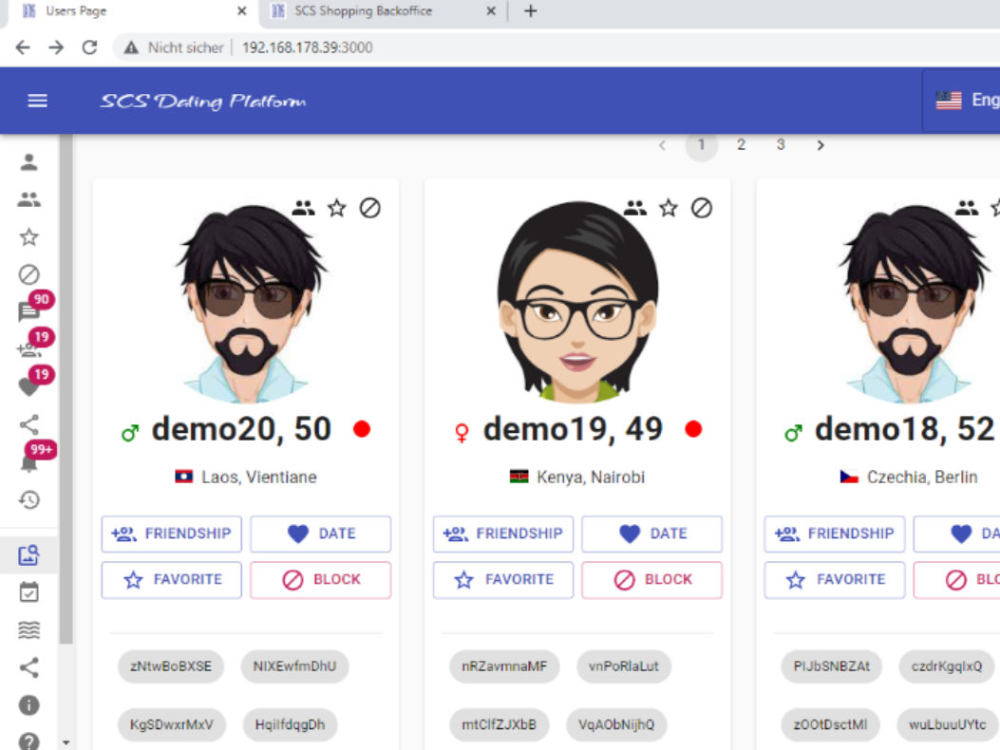Open demo20 avatar picture
1000x750 pixels.
(x=249, y=303)
